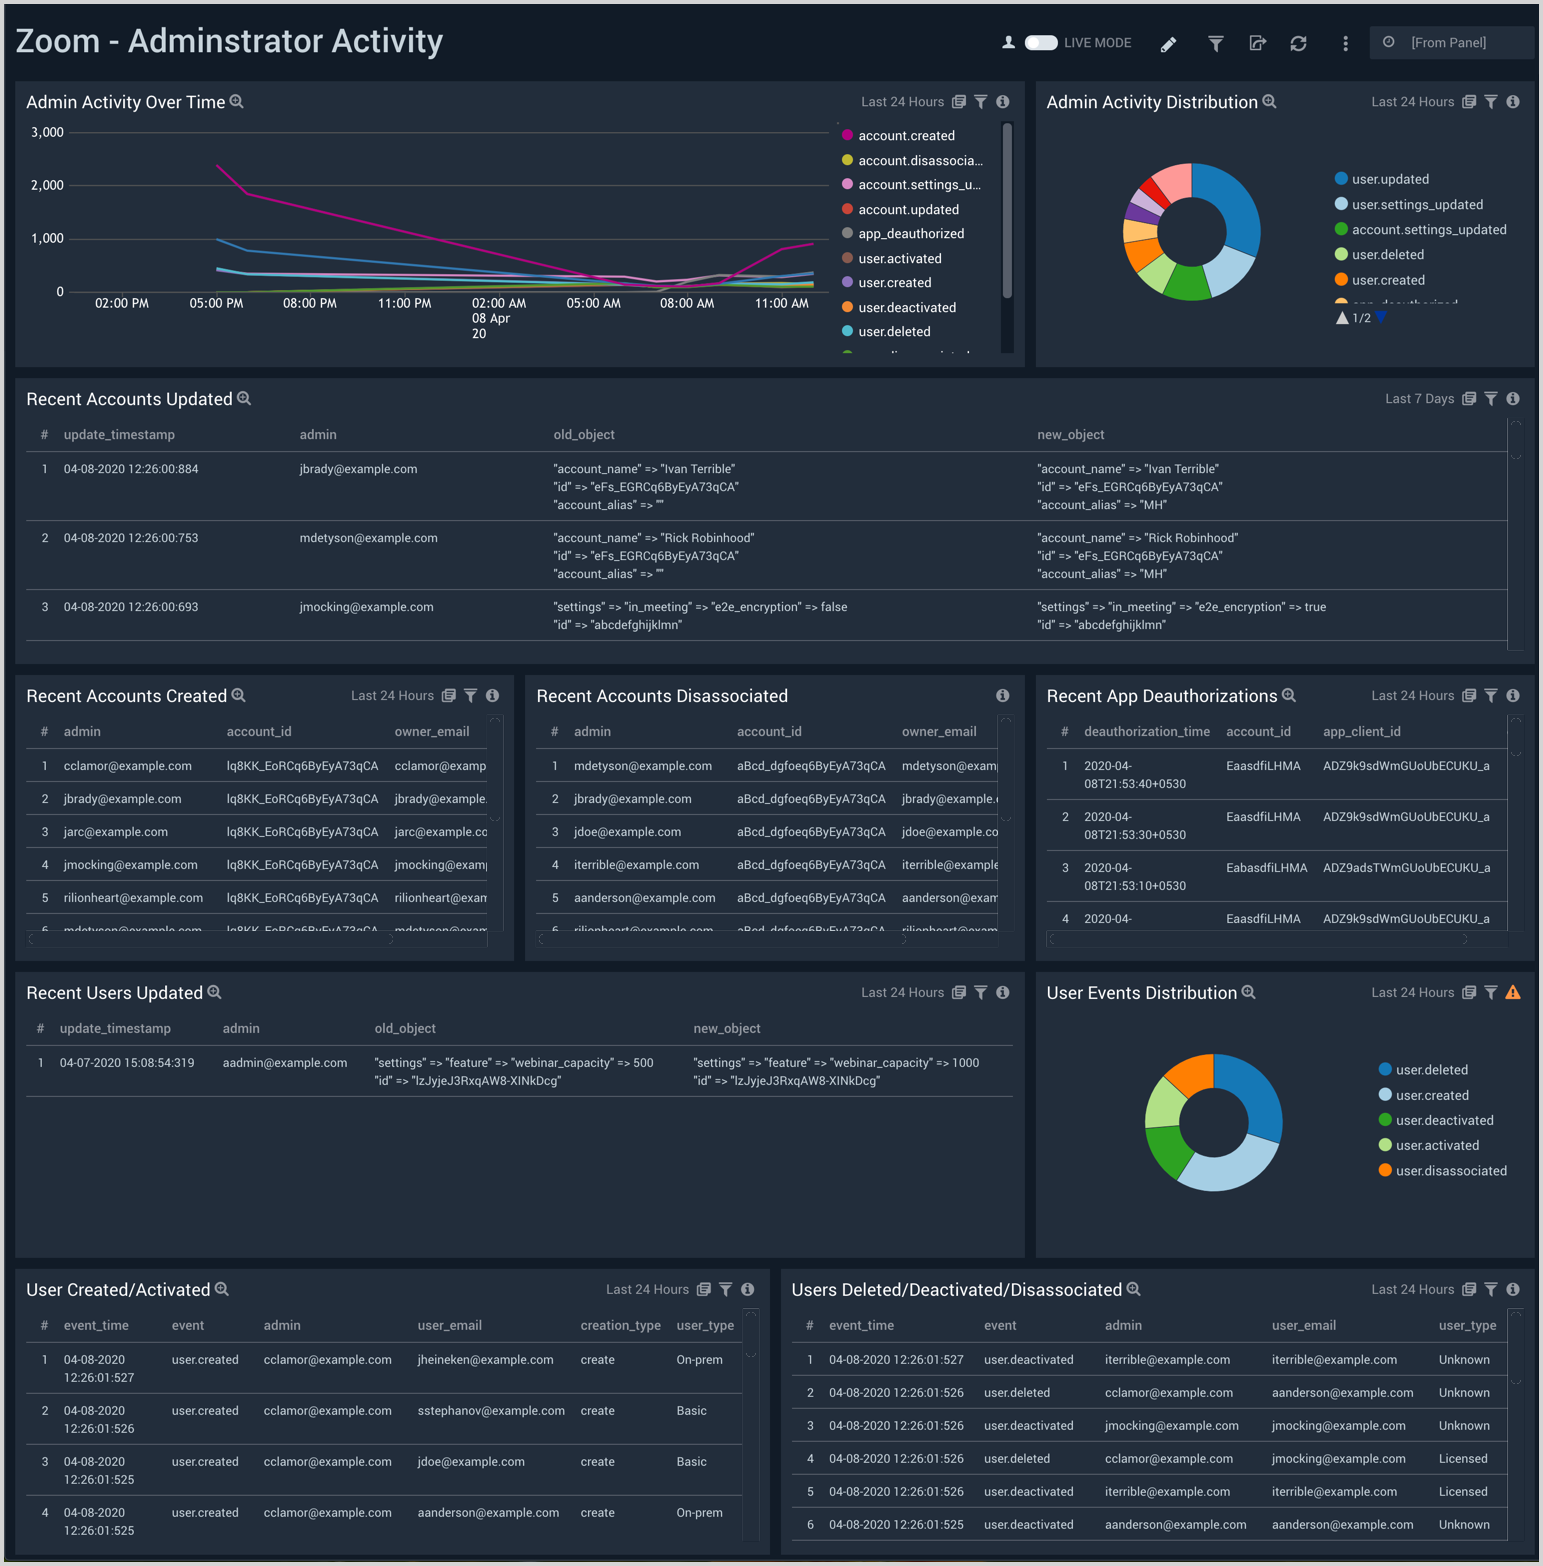
Task: Click the warning icon on User Events Distribution
Action: click(1513, 992)
